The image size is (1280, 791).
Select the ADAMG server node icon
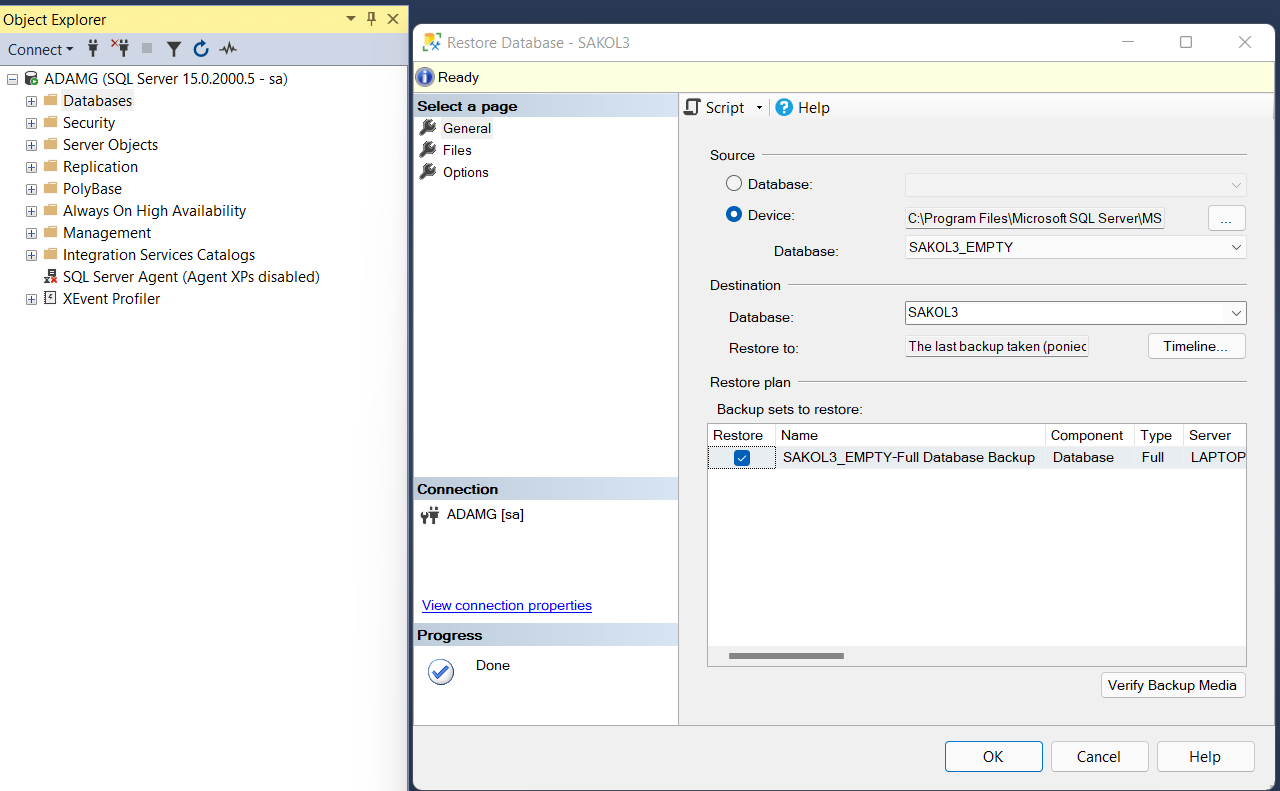click(31, 78)
